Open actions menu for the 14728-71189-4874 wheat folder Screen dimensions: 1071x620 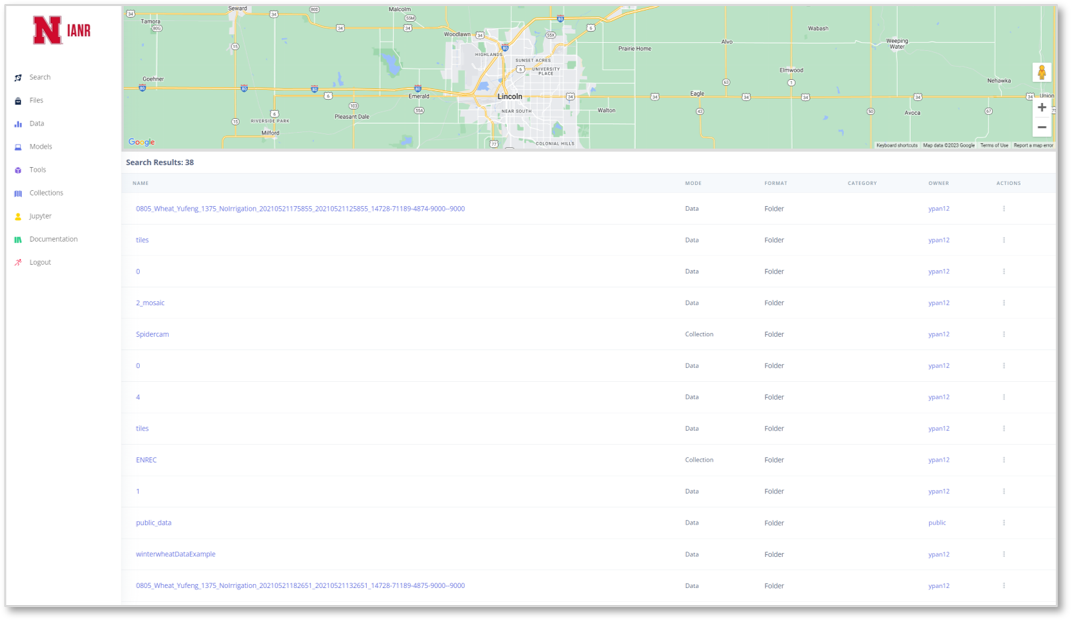tap(1003, 209)
